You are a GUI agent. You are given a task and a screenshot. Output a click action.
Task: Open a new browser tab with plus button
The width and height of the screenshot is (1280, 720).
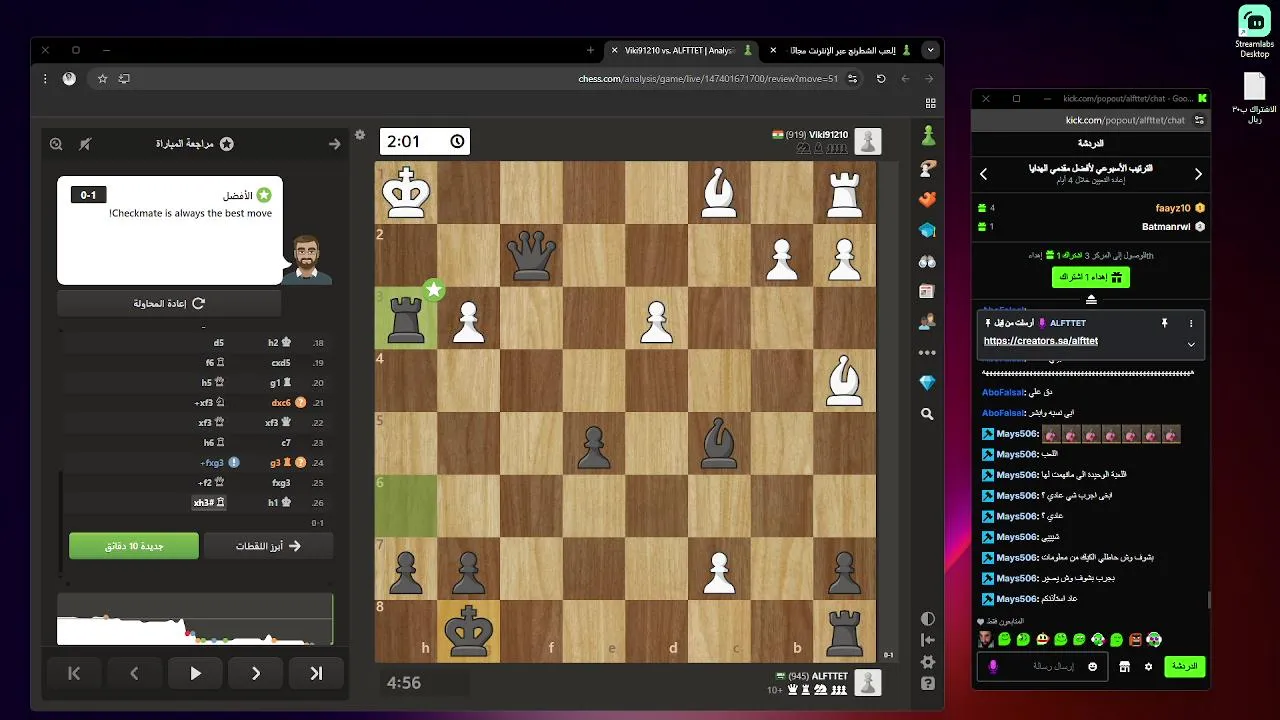click(x=590, y=50)
